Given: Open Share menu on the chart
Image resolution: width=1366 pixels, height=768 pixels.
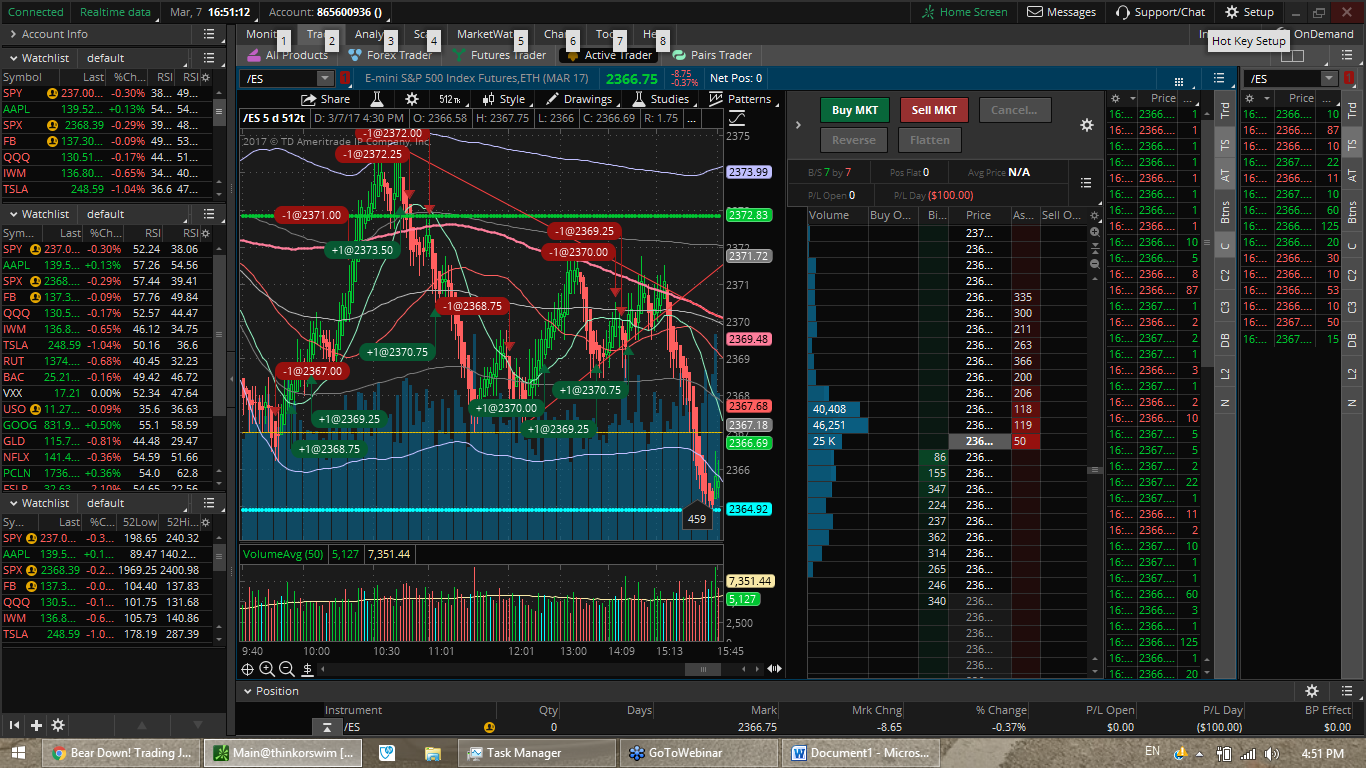Looking at the screenshot, I should (x=326, y=99).
